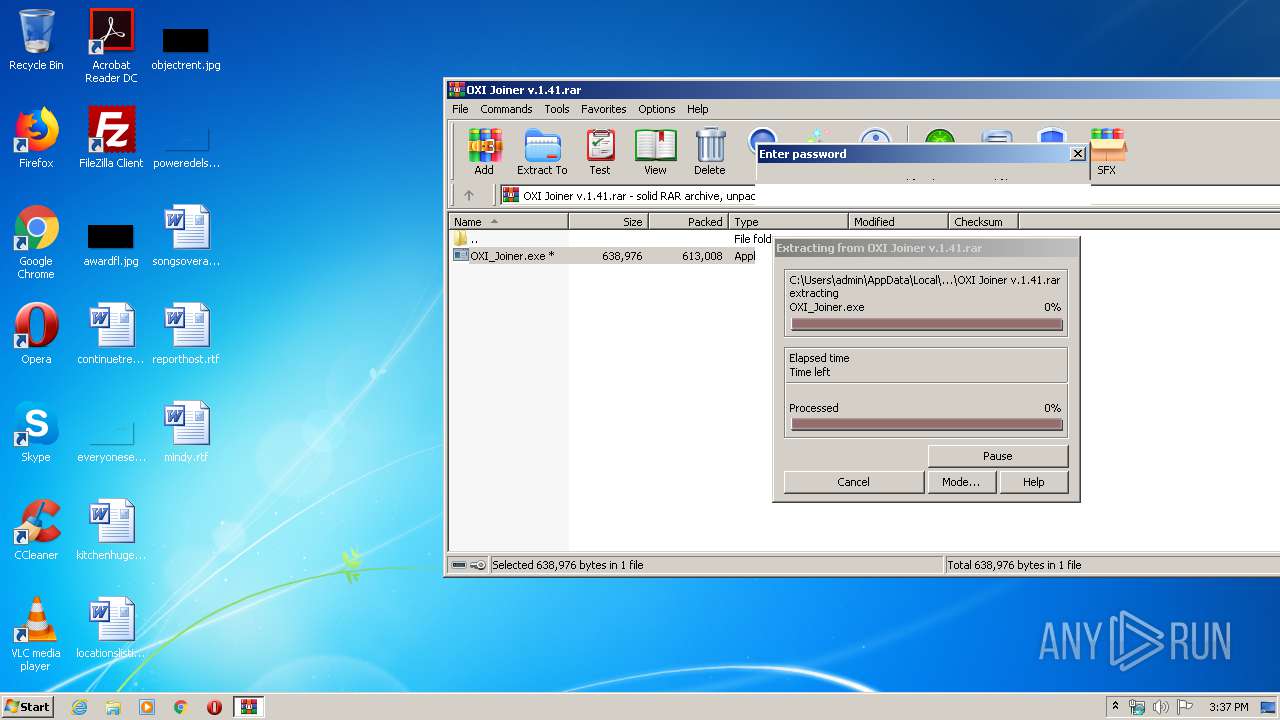Select the Firefox desktop shortcut
1280x720 pixels.
point(36,138)
